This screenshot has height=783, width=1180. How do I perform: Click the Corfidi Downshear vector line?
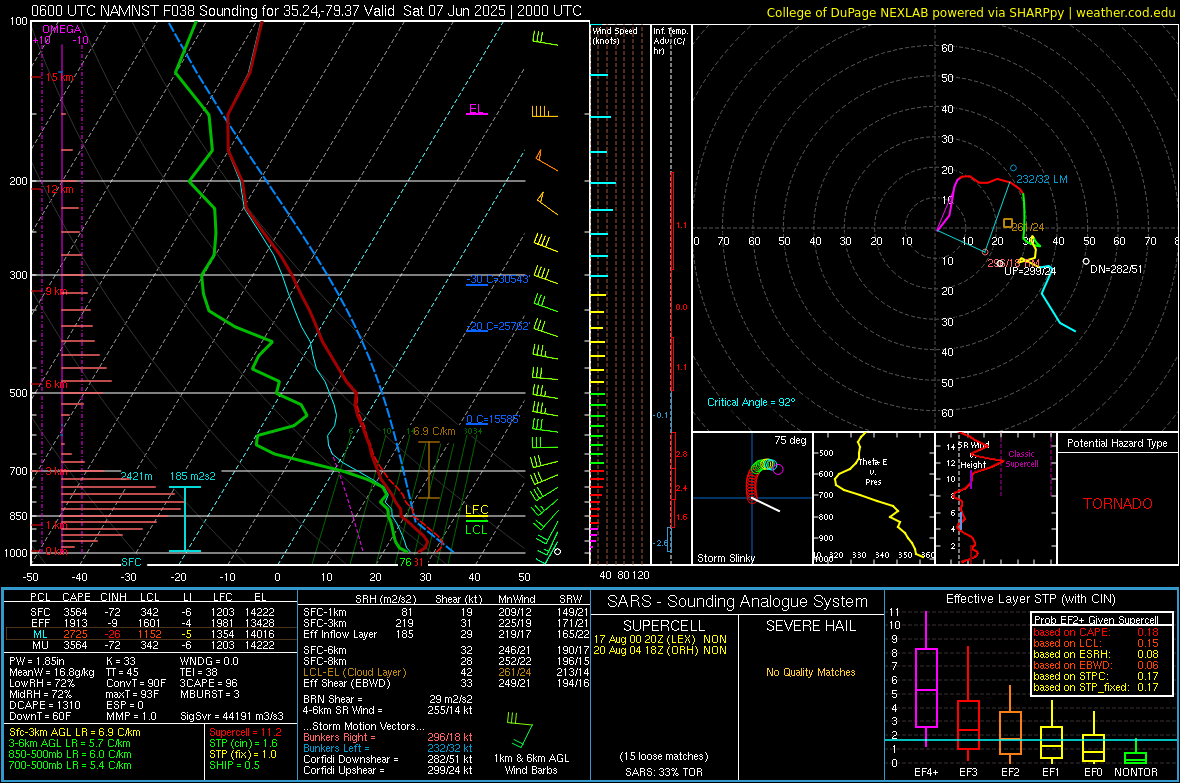(x=388, y=759)
